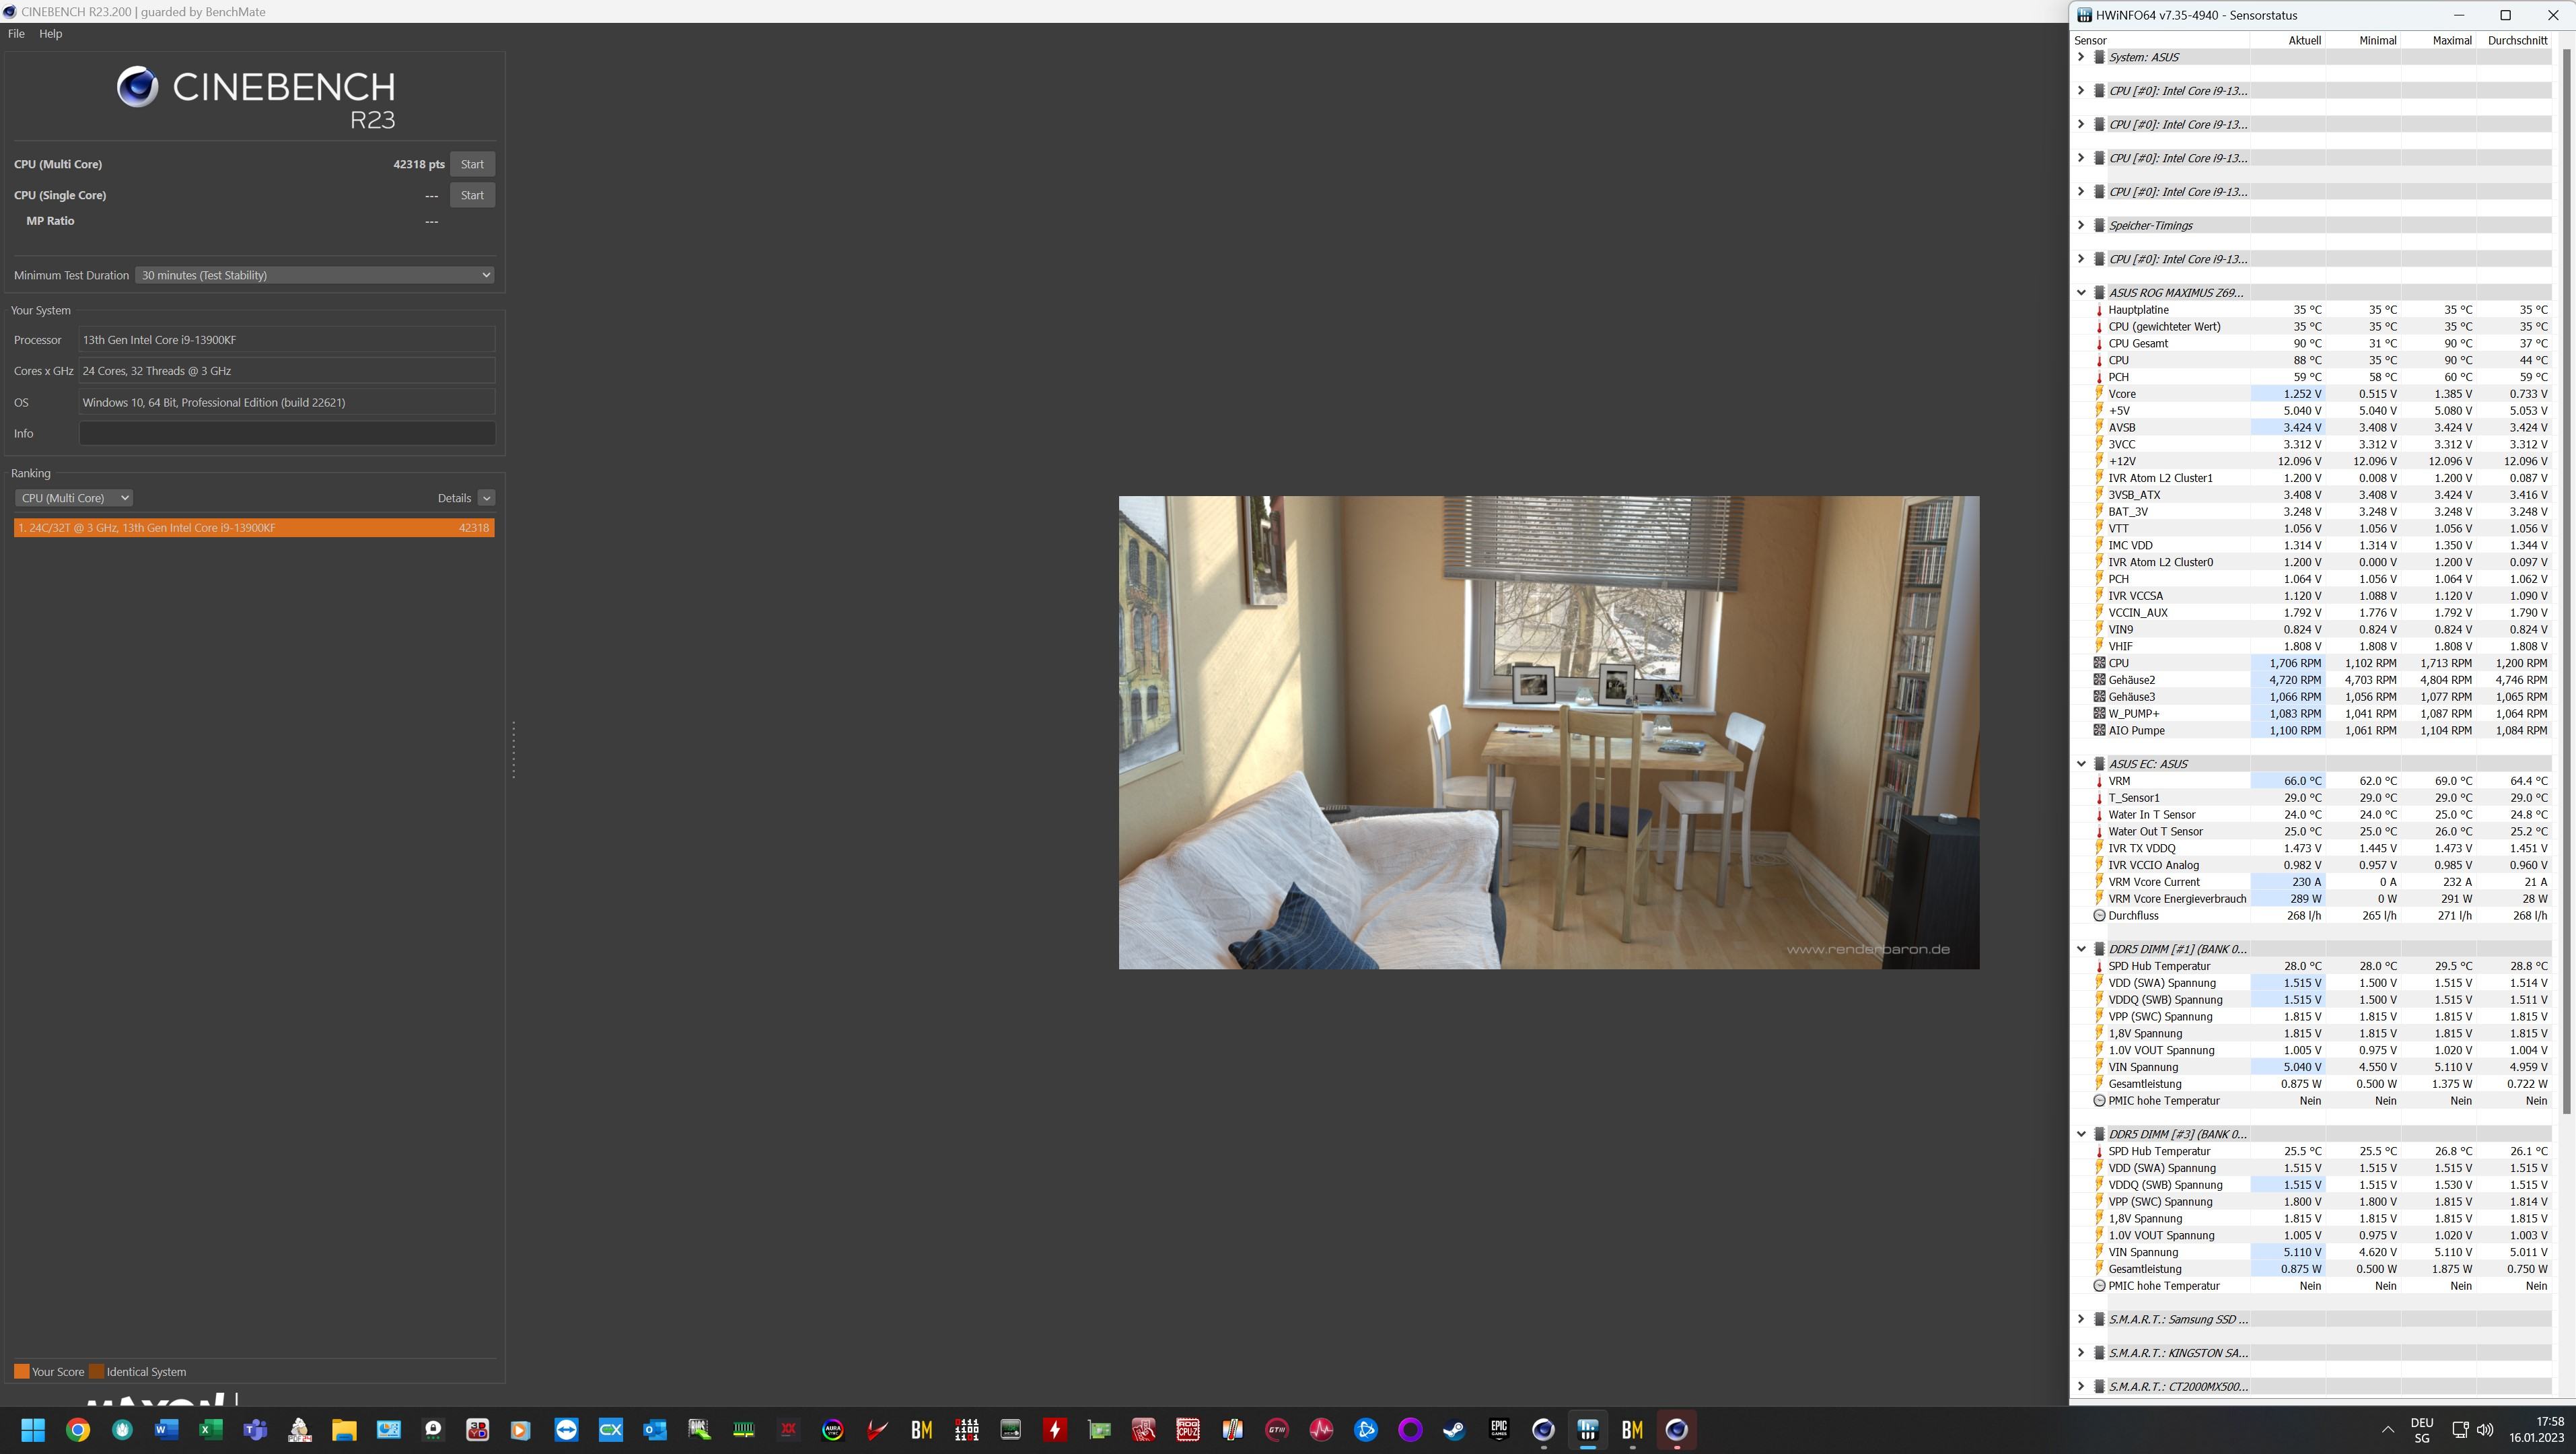Click the volume icon in system tray
The width and height of the screenshot is (2576, 1454).
[2485, 1430]
